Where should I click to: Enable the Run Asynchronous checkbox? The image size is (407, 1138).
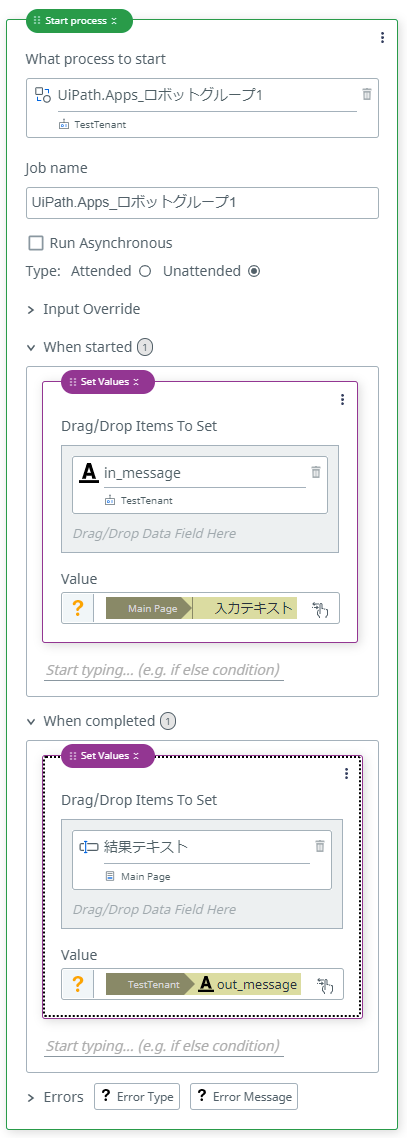35,243
